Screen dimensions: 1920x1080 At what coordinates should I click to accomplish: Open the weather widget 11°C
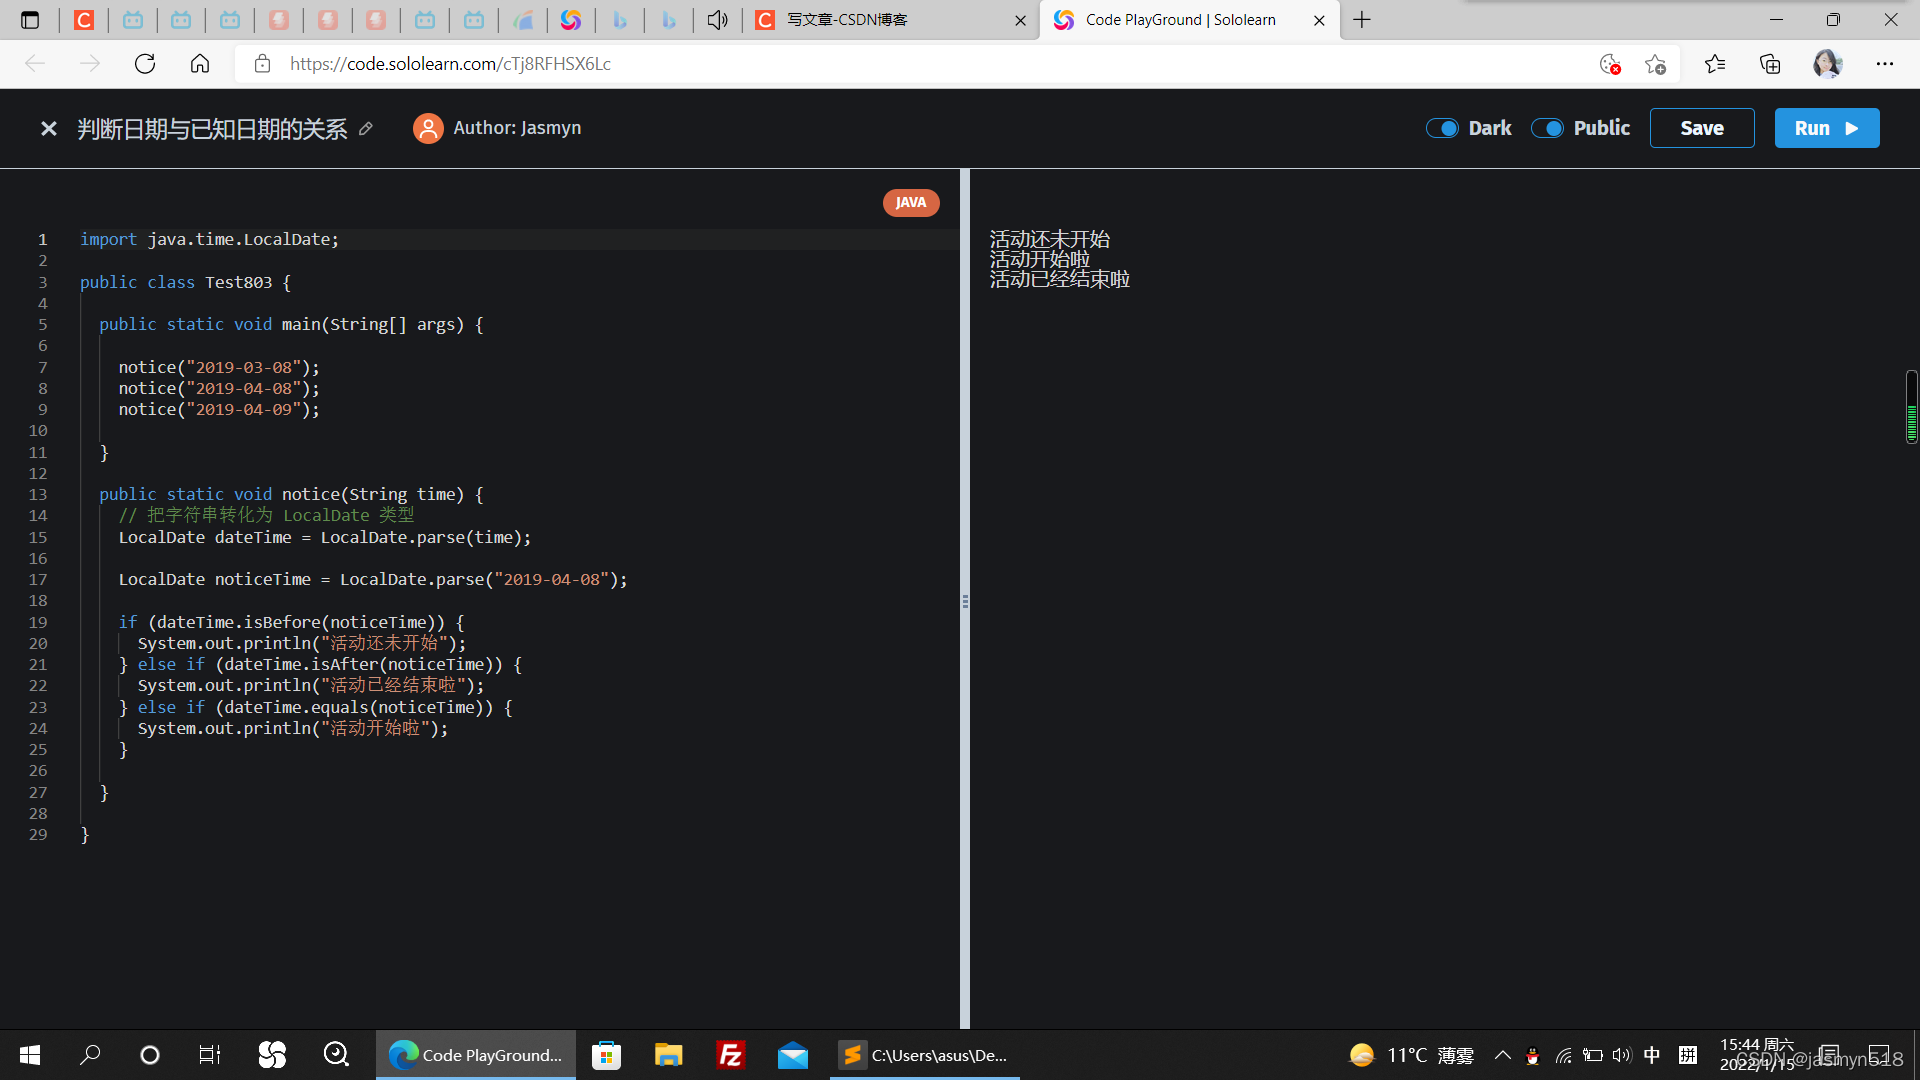click(1411, 1055)
